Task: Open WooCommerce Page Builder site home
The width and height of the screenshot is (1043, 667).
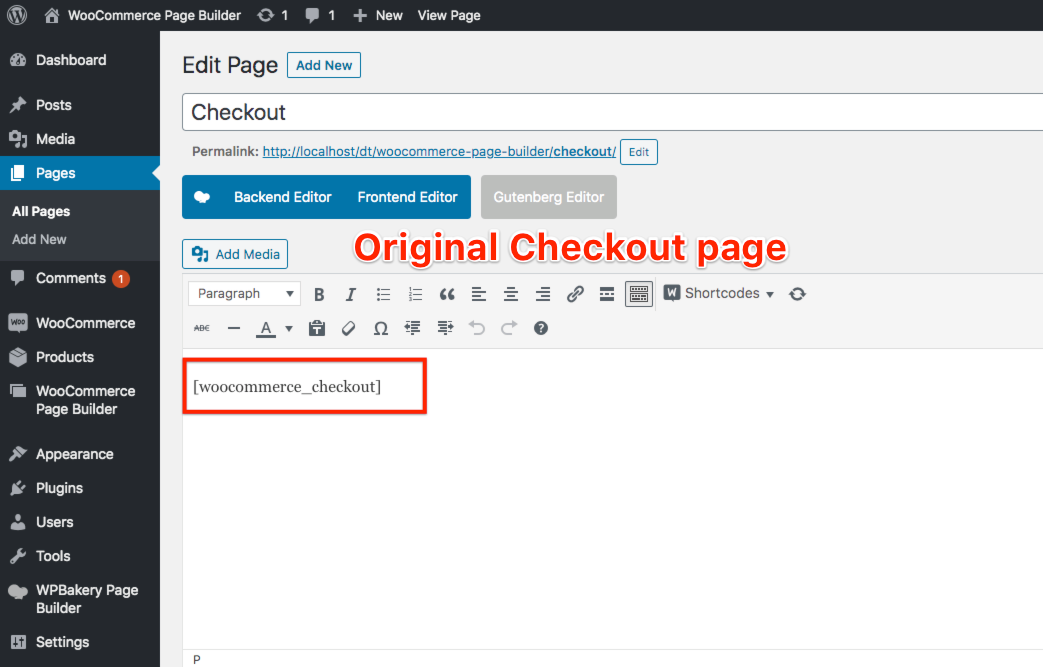Action: [142, 15]
